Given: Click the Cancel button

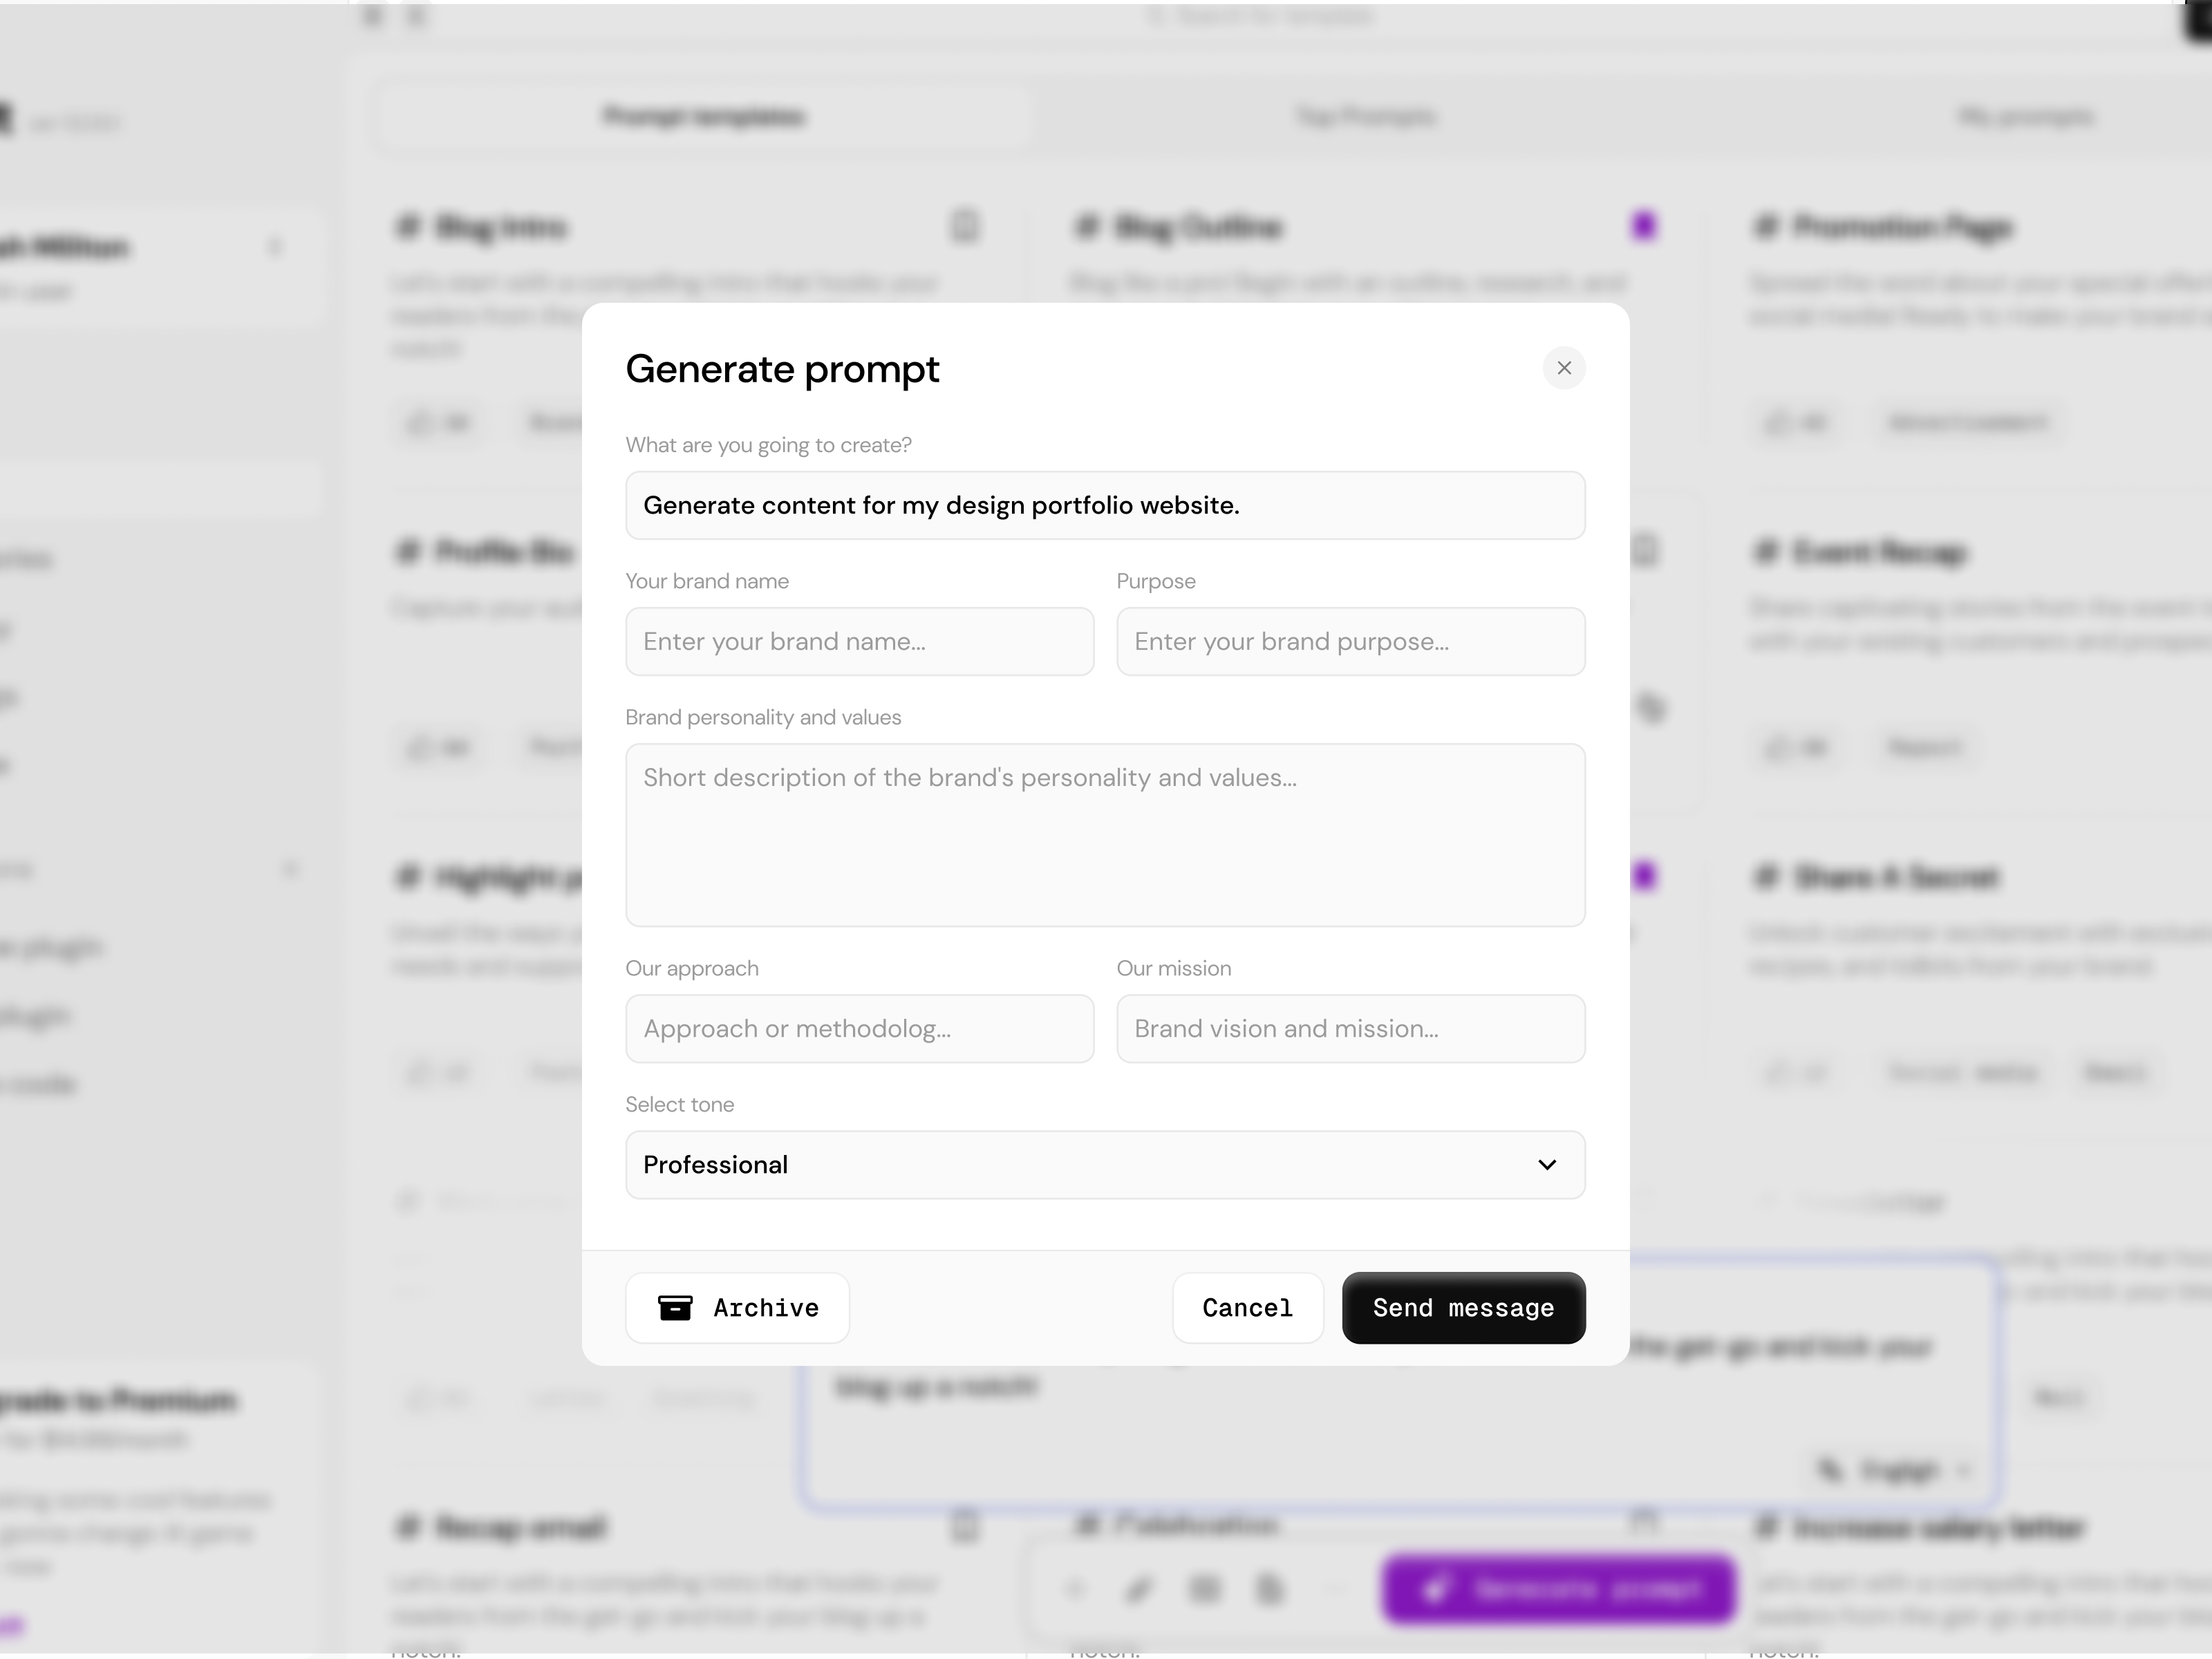Looking at the screenshot, I should tap(1247, 1308).
